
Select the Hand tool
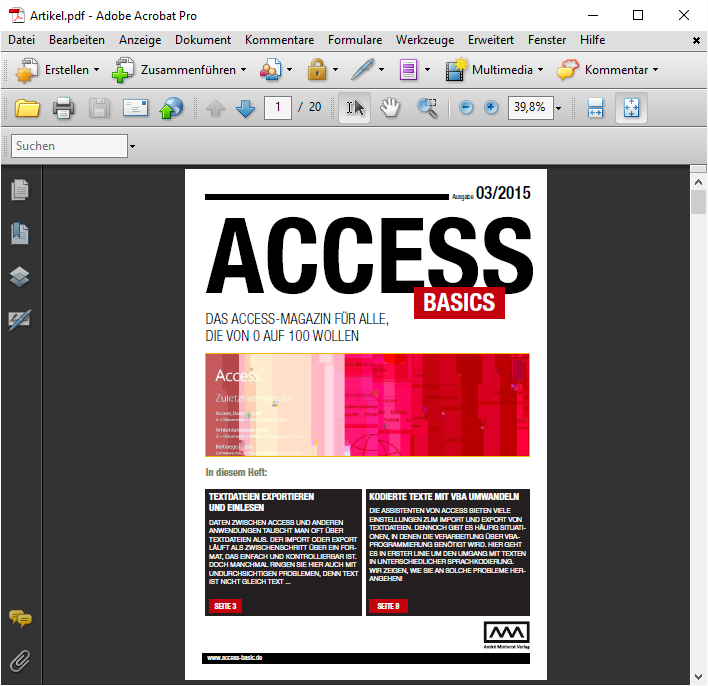click(389, 108)
